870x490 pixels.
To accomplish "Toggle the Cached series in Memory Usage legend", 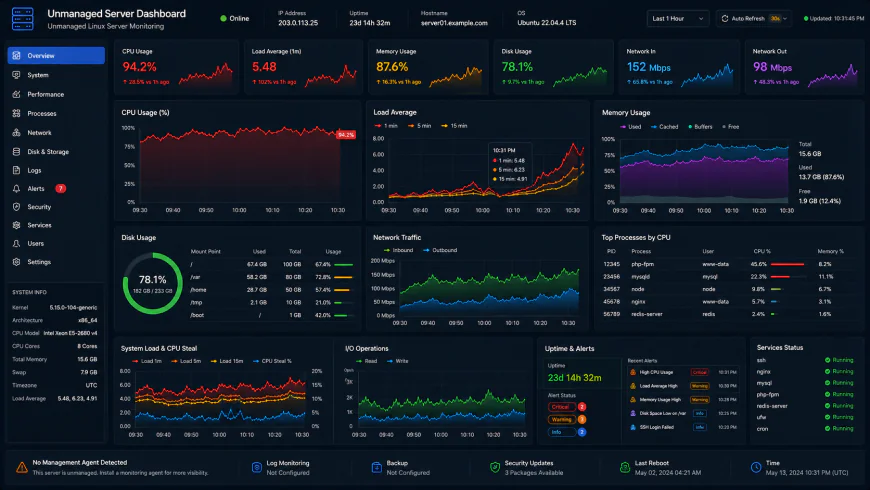I will click(664, 127).
